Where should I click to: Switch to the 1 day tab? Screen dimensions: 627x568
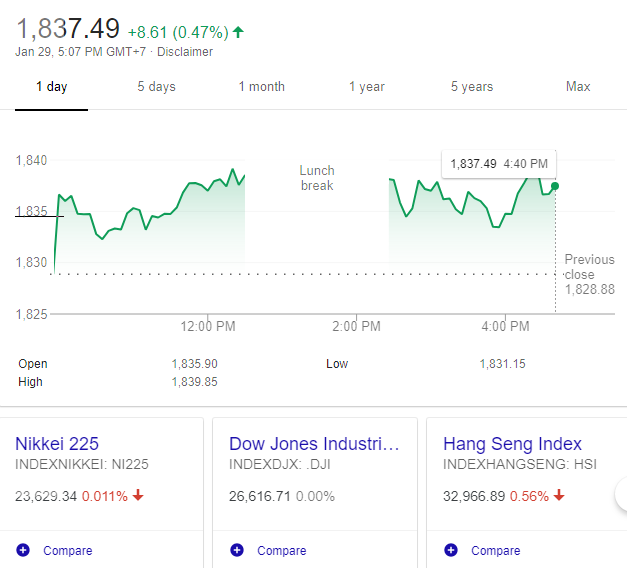click(52, 87)
